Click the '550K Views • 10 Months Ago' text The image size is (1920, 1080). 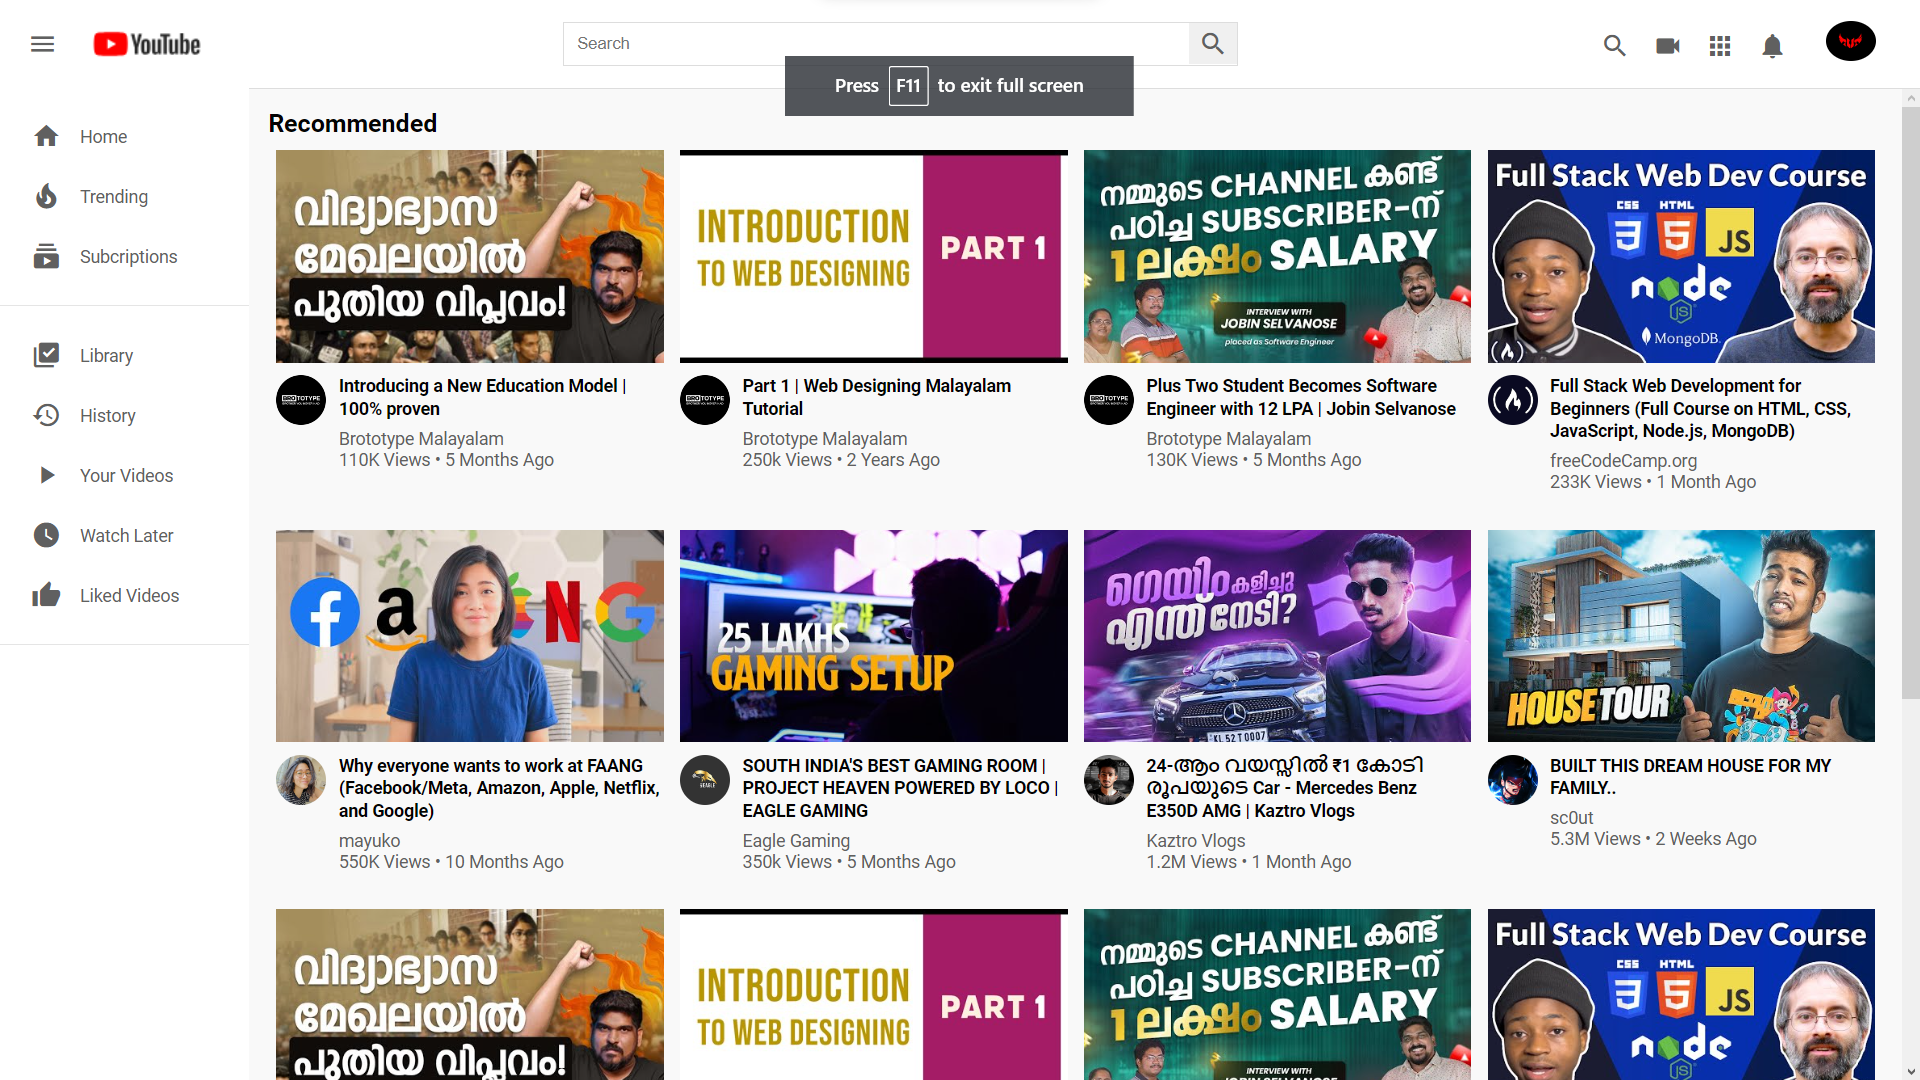coord(451,862)
